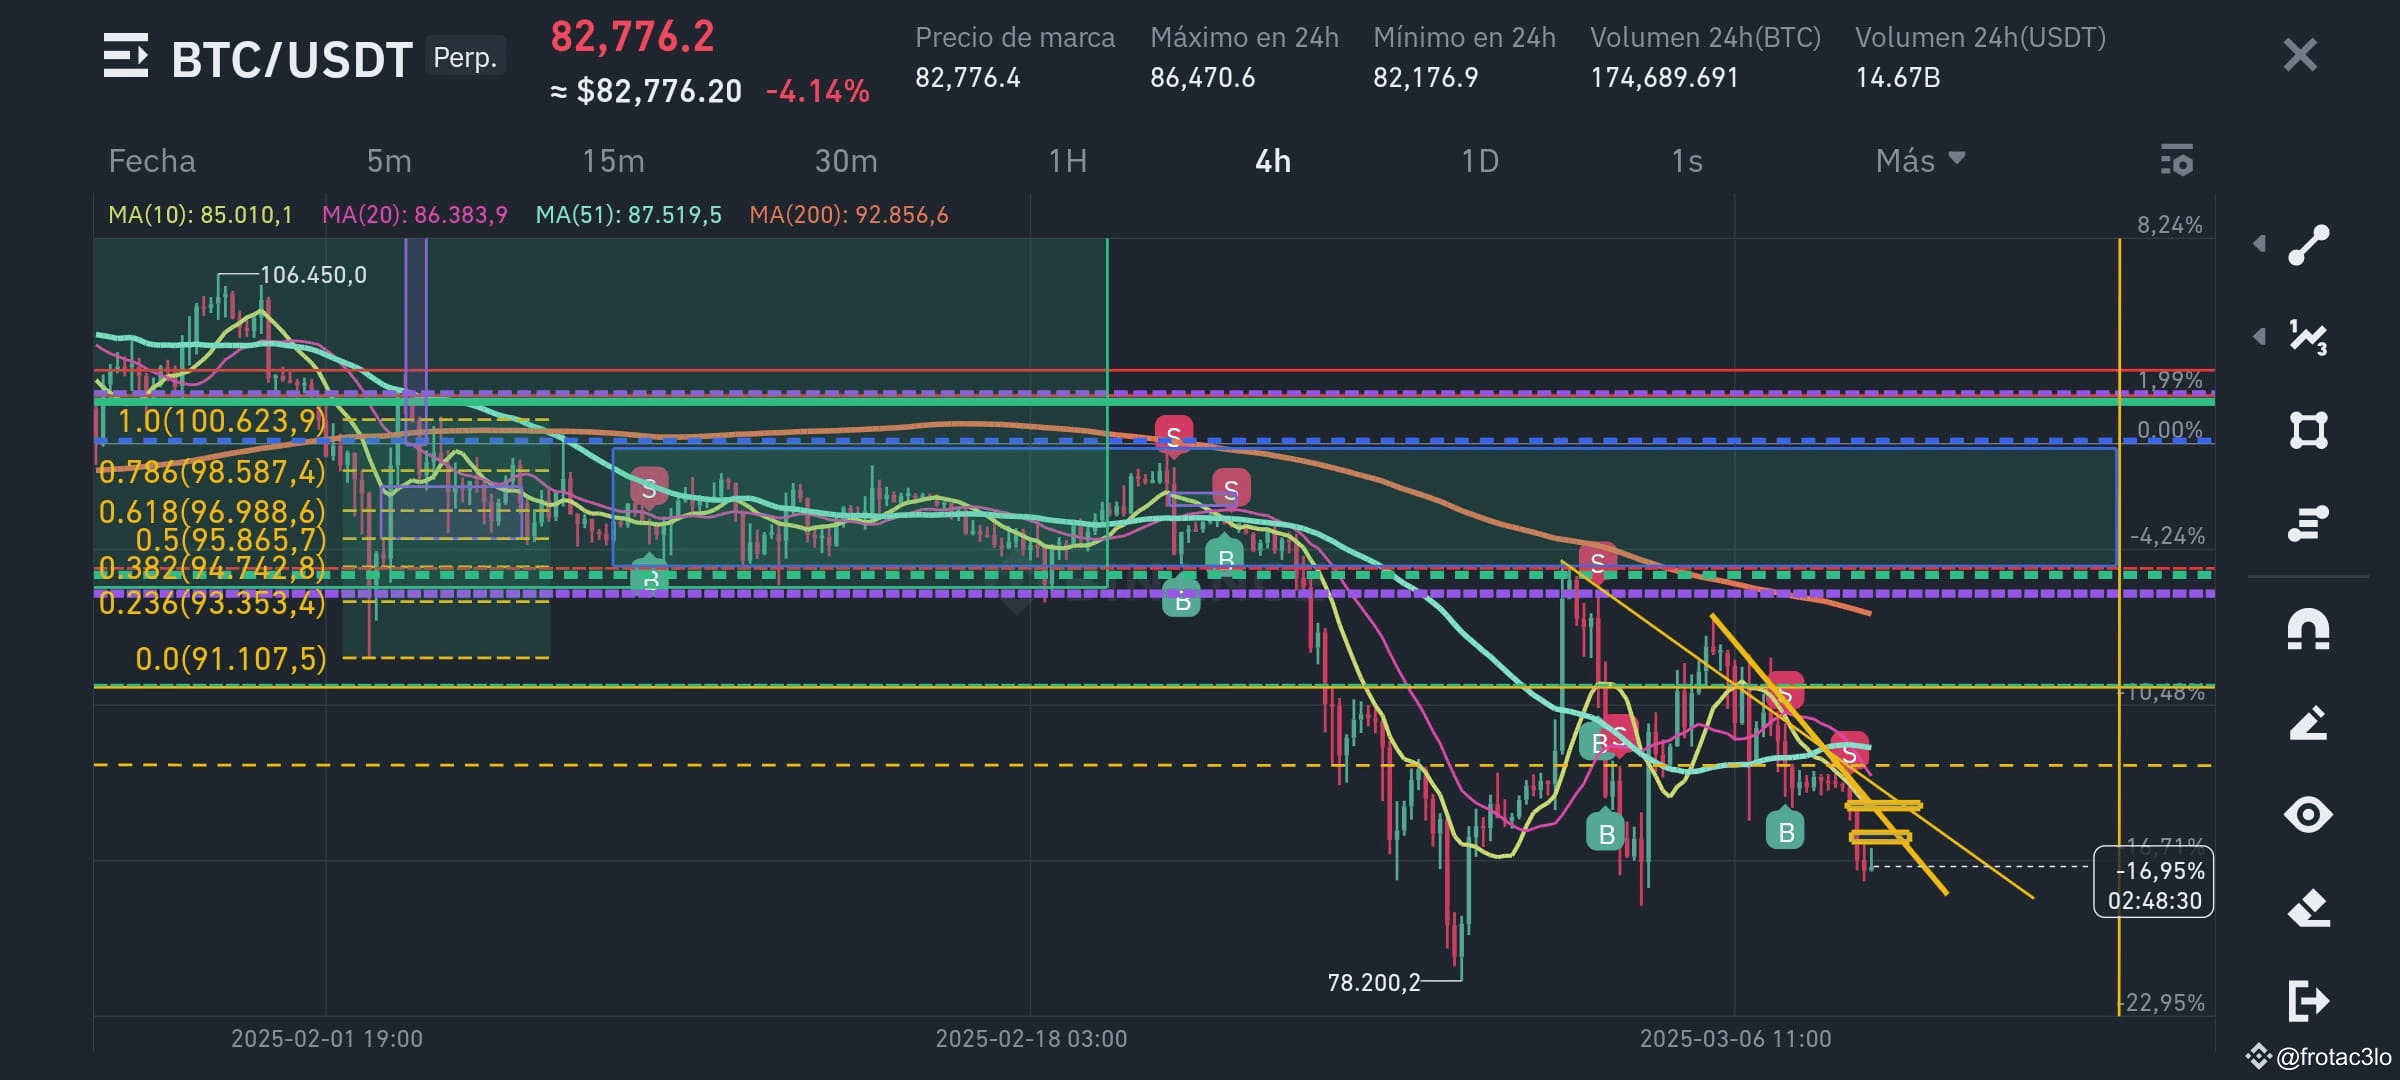Select the trend line drawing tool
Image resolution: width=2400 pixels, height=1080 pixels.
[2308, 245]
